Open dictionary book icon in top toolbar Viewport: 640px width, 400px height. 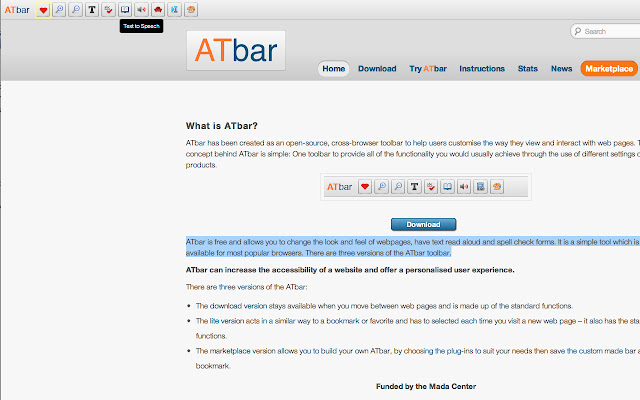pos(125,9)
